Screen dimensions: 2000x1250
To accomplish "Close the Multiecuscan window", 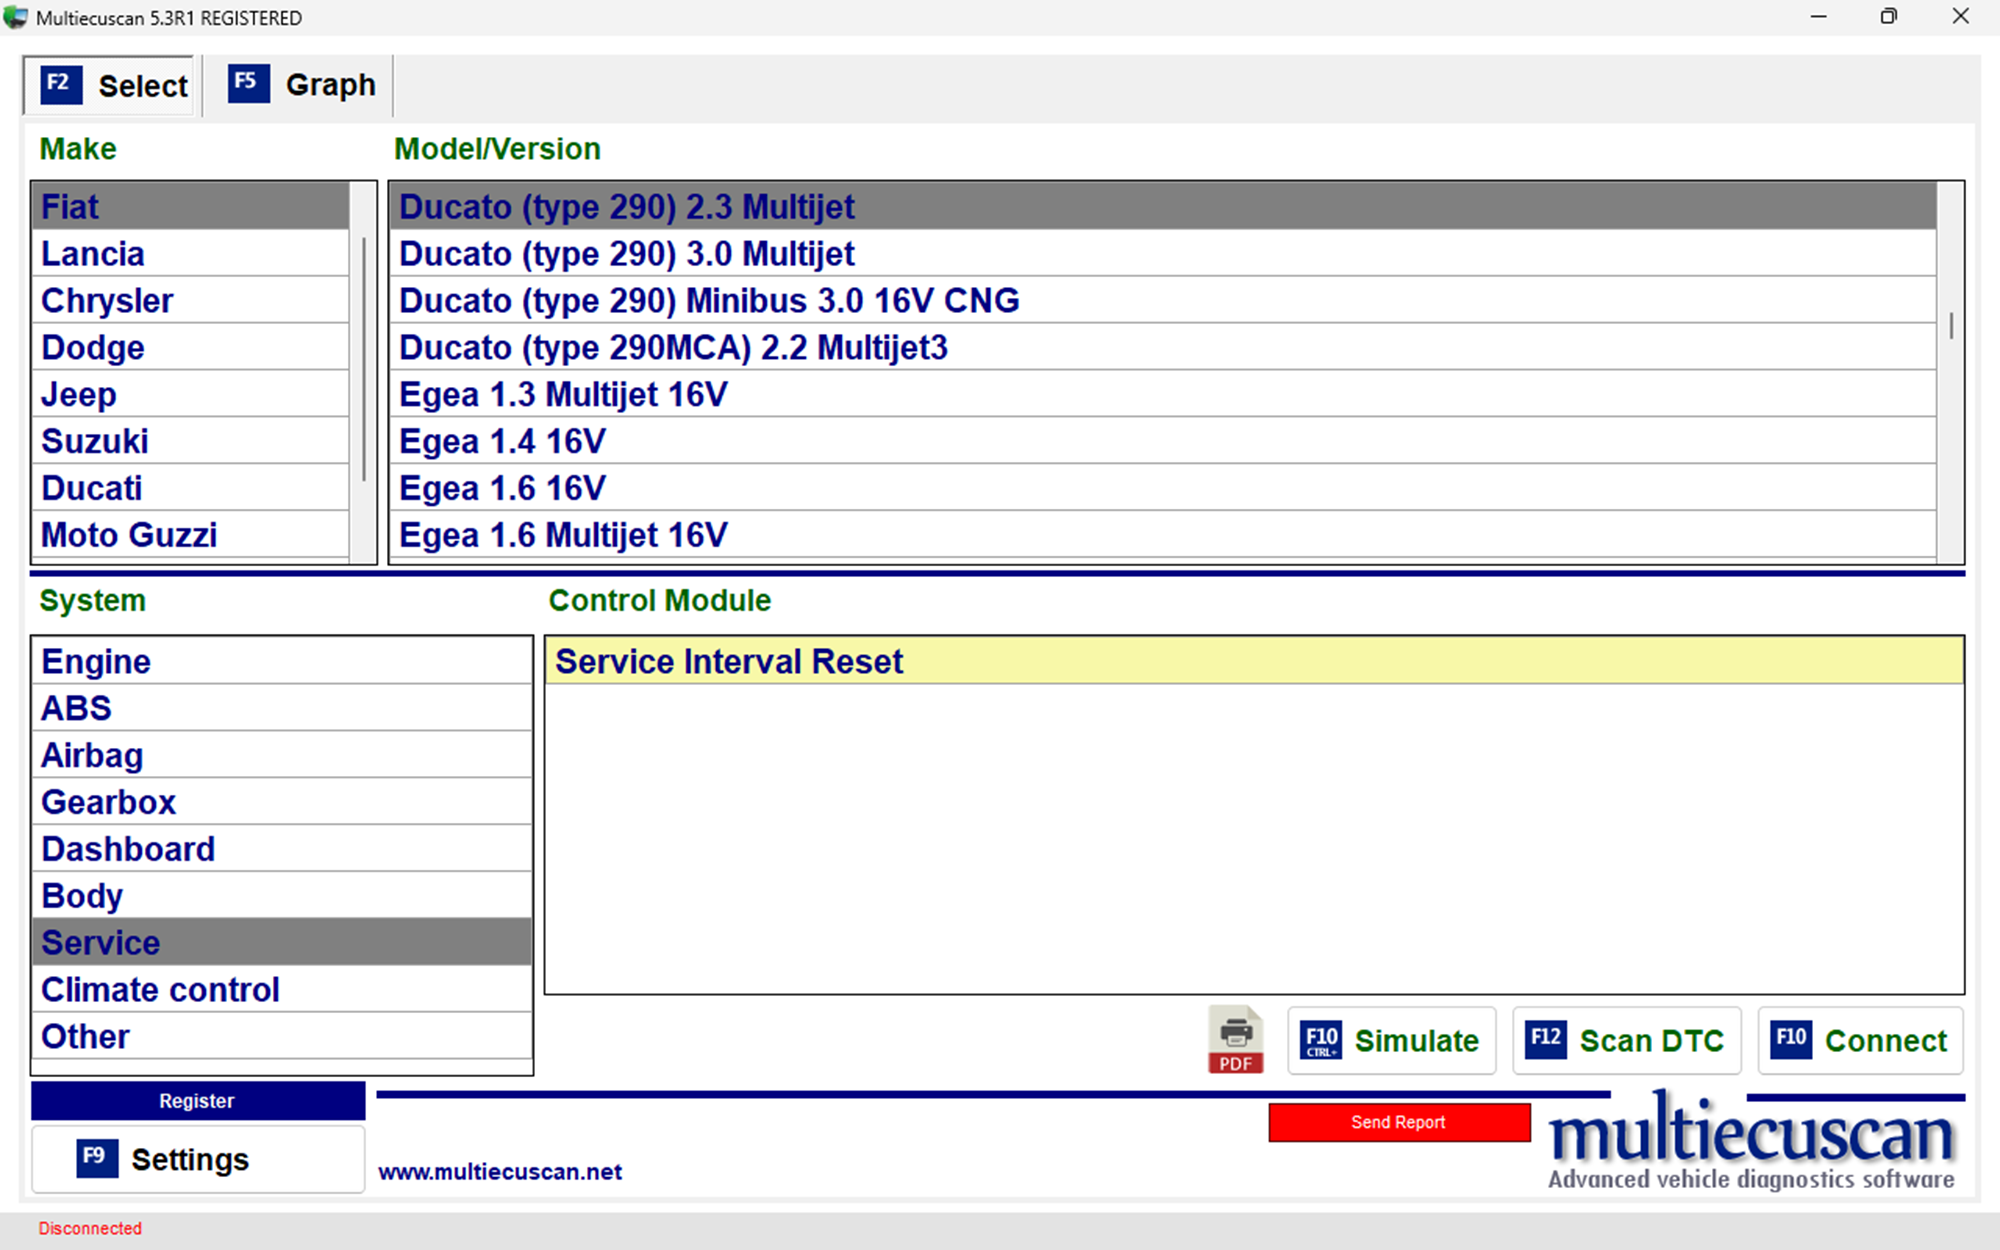I will point(1960,17).
